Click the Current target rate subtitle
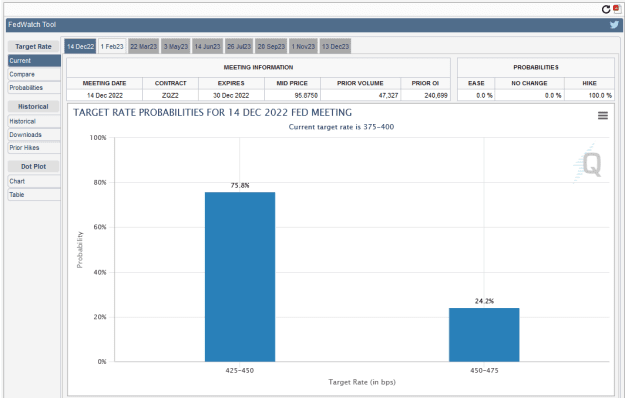 [341, 127]
